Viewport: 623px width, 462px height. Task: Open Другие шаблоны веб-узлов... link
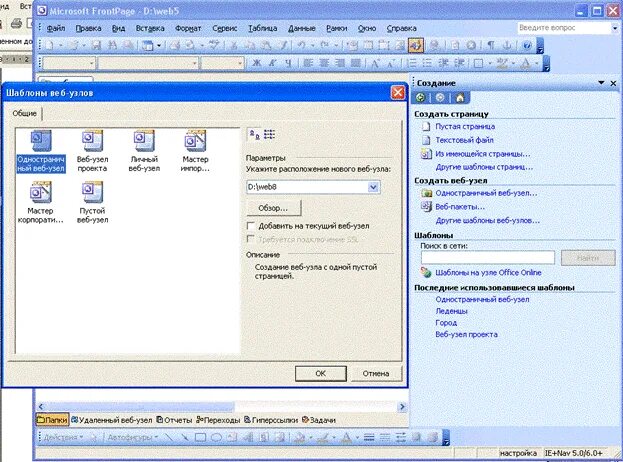point(488,220)
